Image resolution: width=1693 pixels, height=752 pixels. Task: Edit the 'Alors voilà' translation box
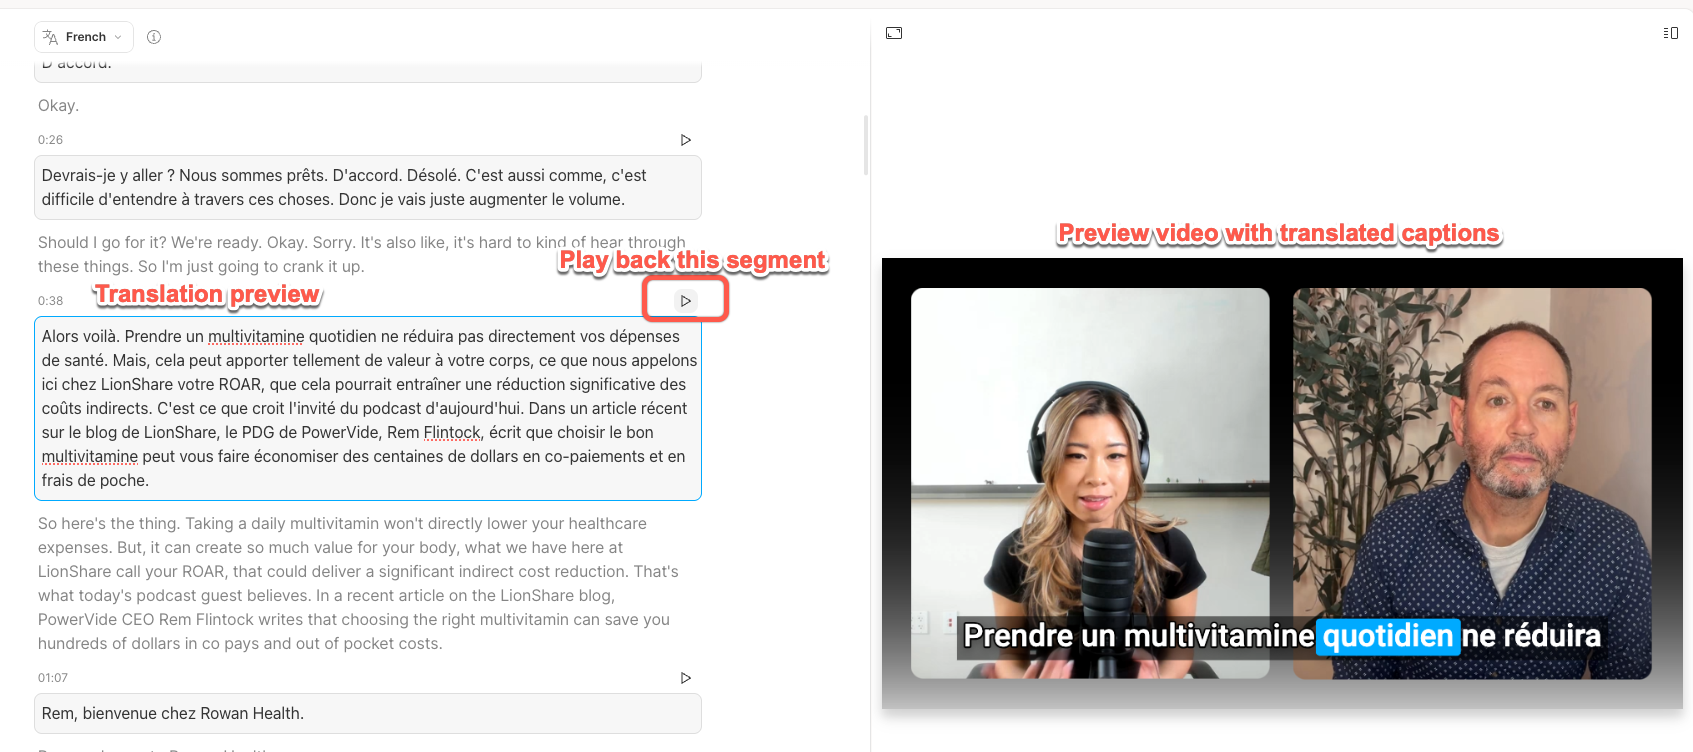point(368,408)
